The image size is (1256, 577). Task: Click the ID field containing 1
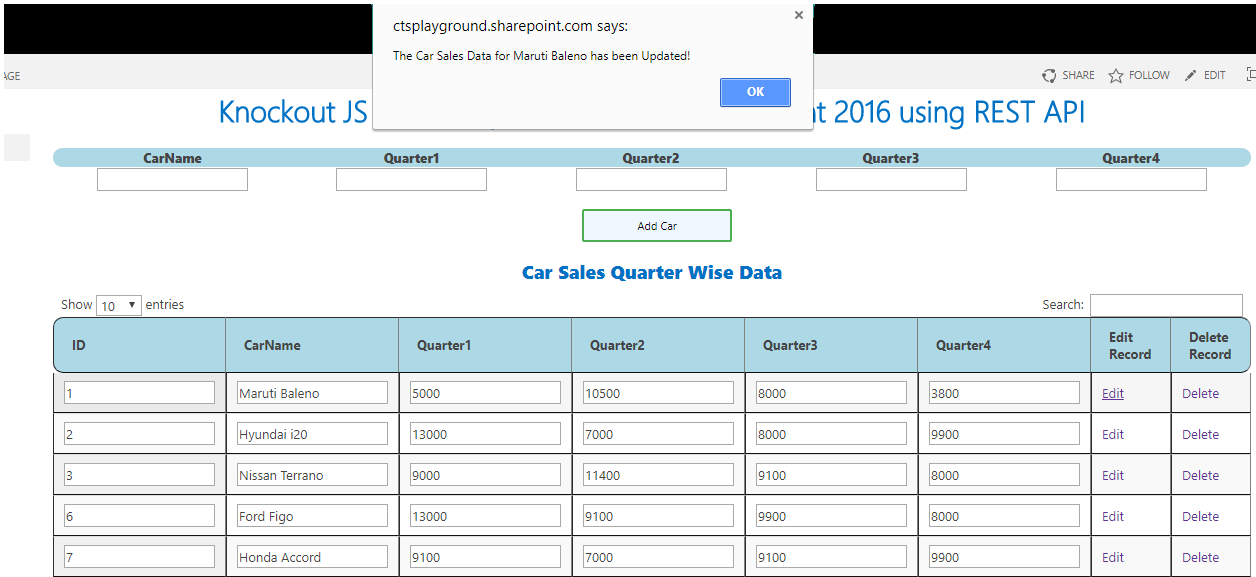point(139,393)
